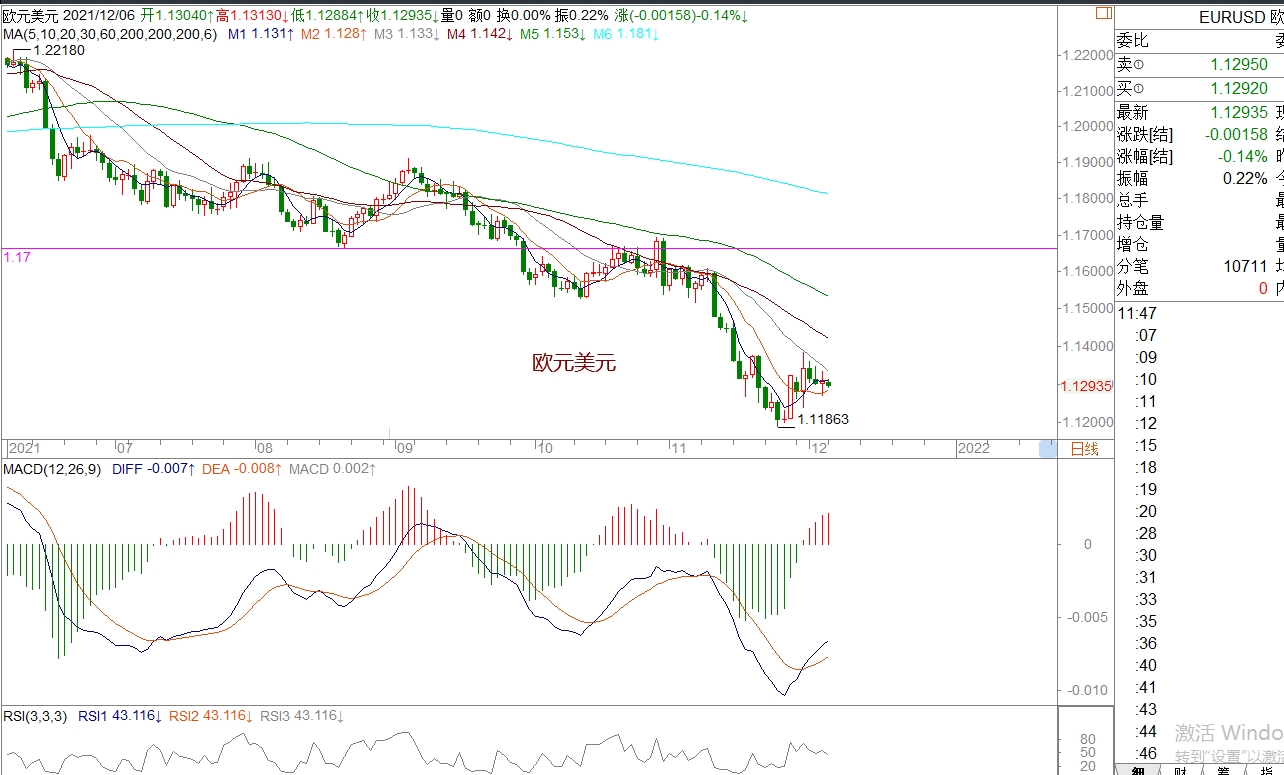Click the RSI2 43.116 value
The width and height of the screenshot is (1284, 775).
click(210, 716)
